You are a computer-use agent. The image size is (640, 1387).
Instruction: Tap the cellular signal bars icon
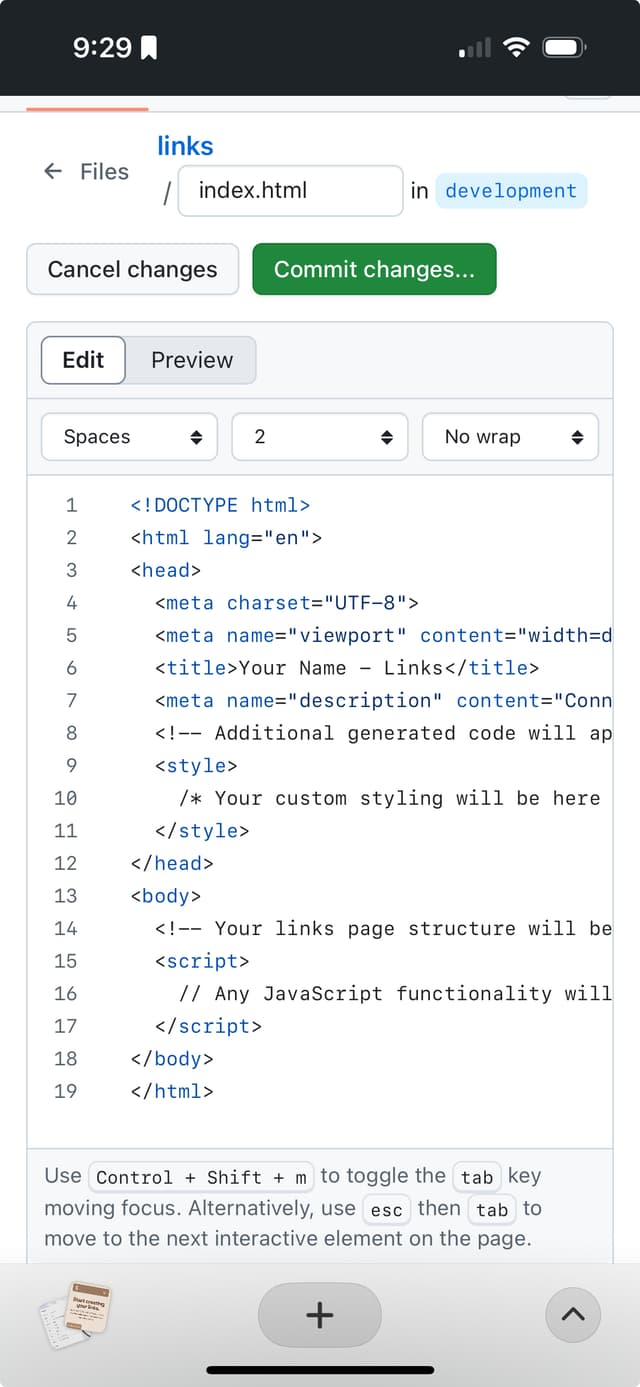coord(475,47)
